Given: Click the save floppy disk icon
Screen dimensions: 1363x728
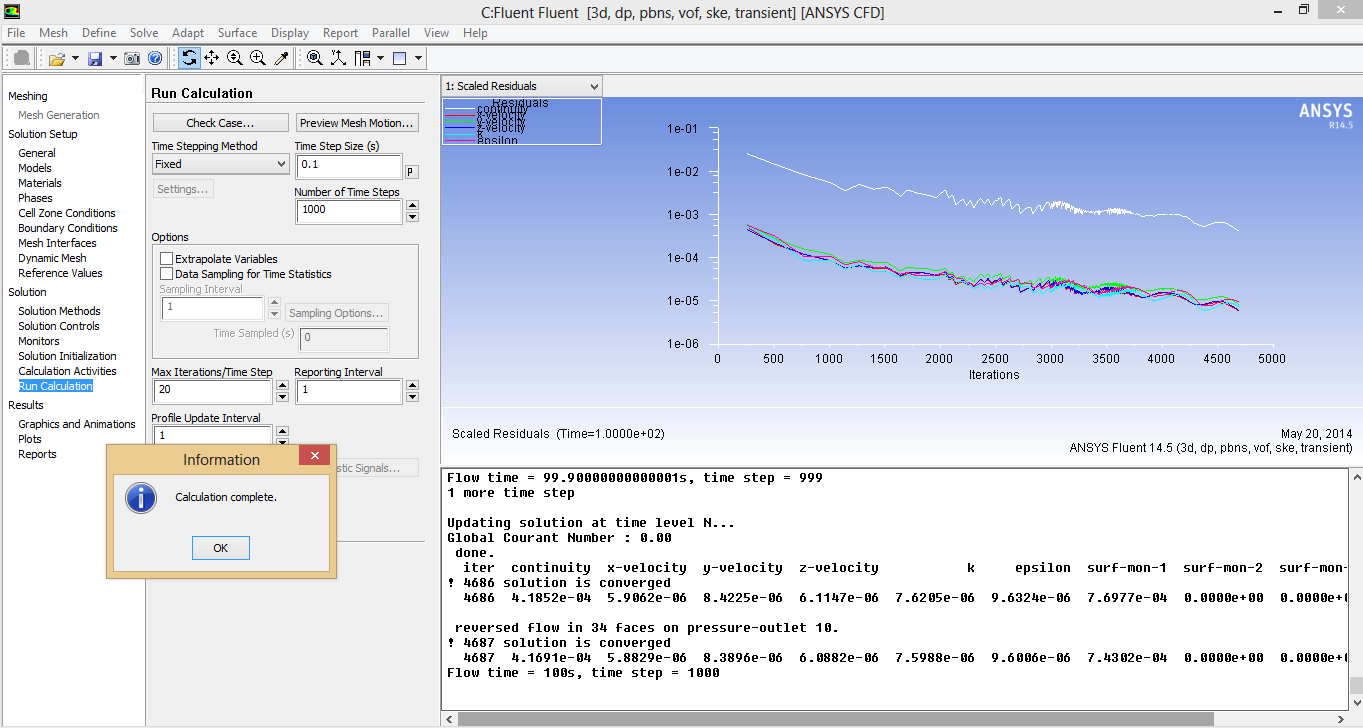Looking at the screenshot, I should [x=95, y=59].
